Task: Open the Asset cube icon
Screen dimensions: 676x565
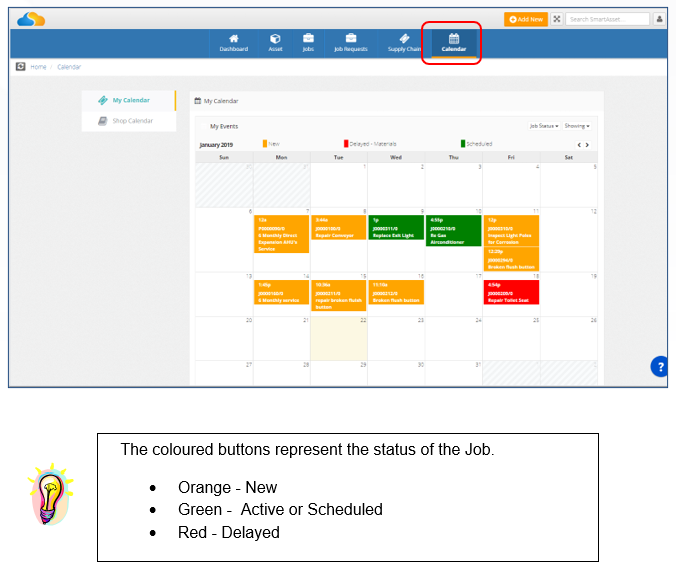Action: click(x=275, y=38)
